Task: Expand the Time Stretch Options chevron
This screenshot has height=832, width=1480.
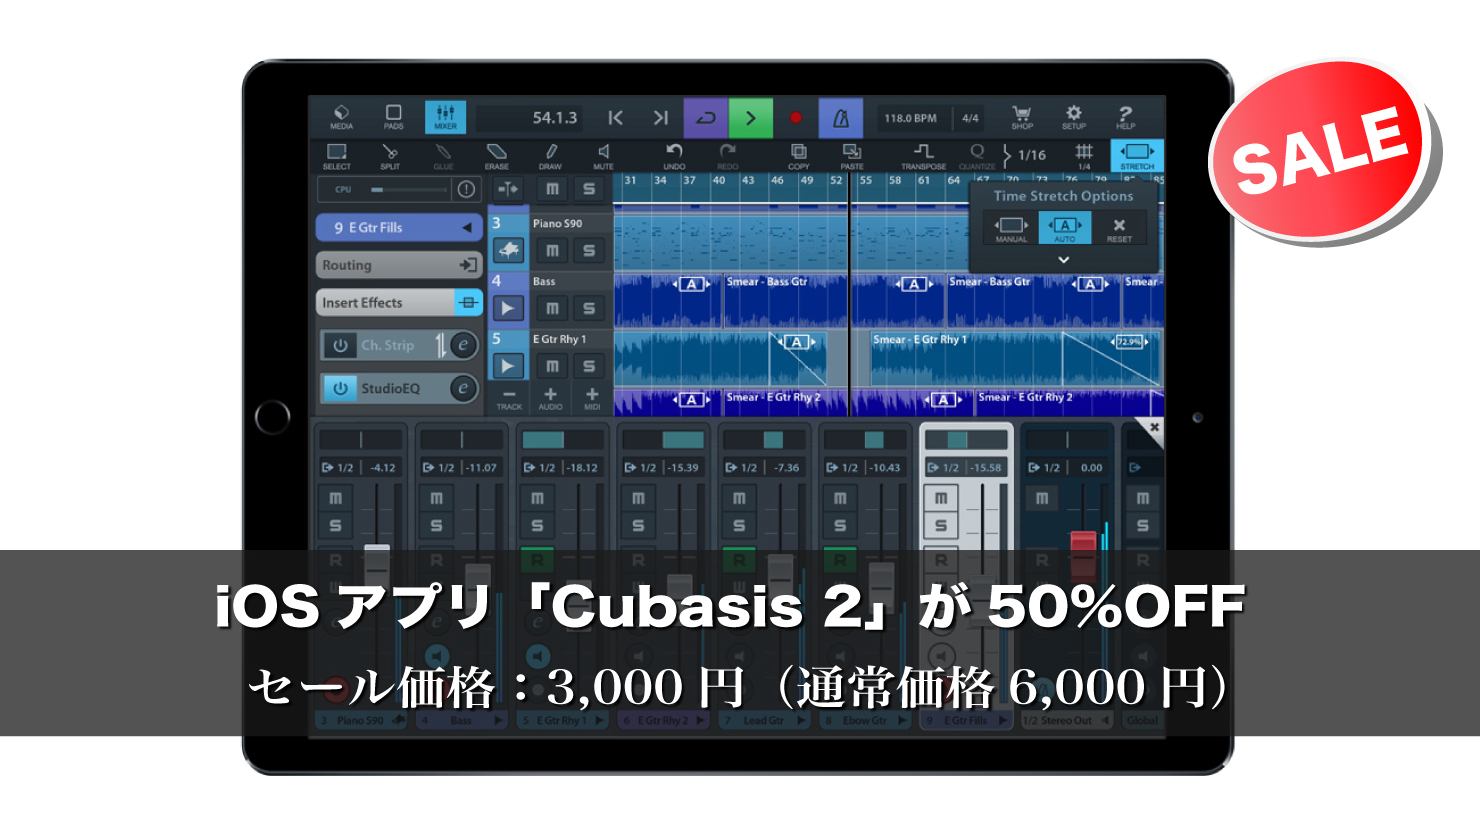Action: click(x=1064, y=259)
